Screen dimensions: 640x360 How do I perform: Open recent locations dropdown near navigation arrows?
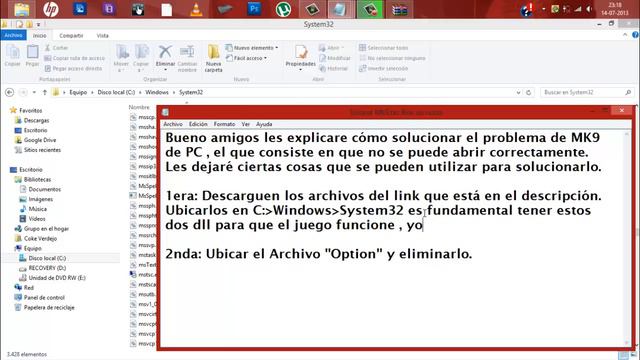(x=34, y=93)
